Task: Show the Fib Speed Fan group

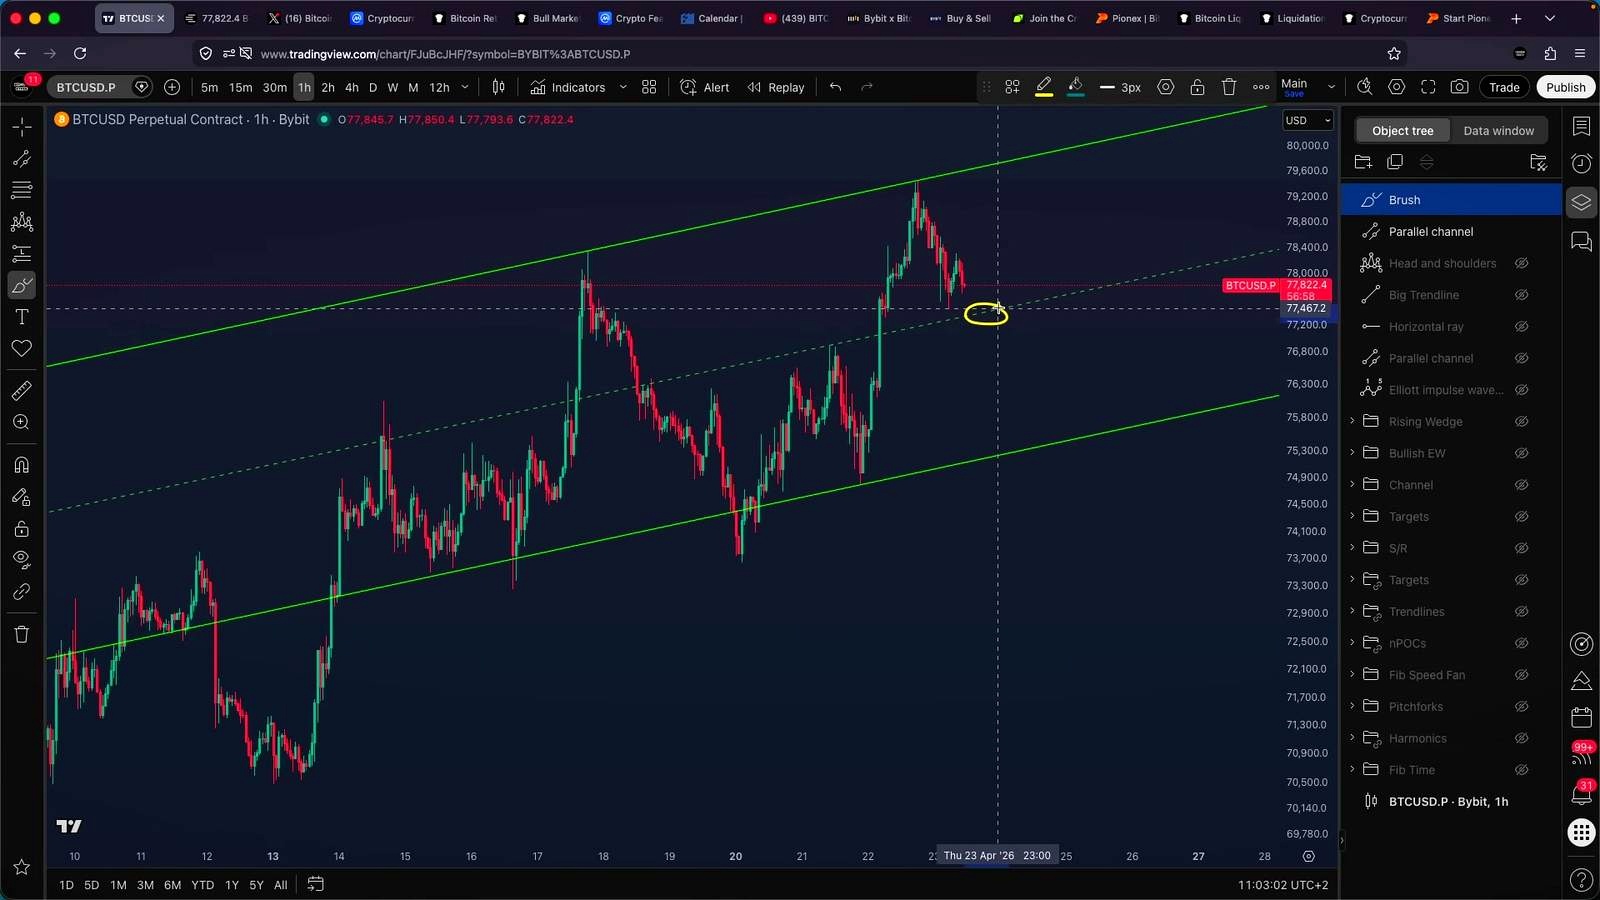Action: [x=1521, y=675]
